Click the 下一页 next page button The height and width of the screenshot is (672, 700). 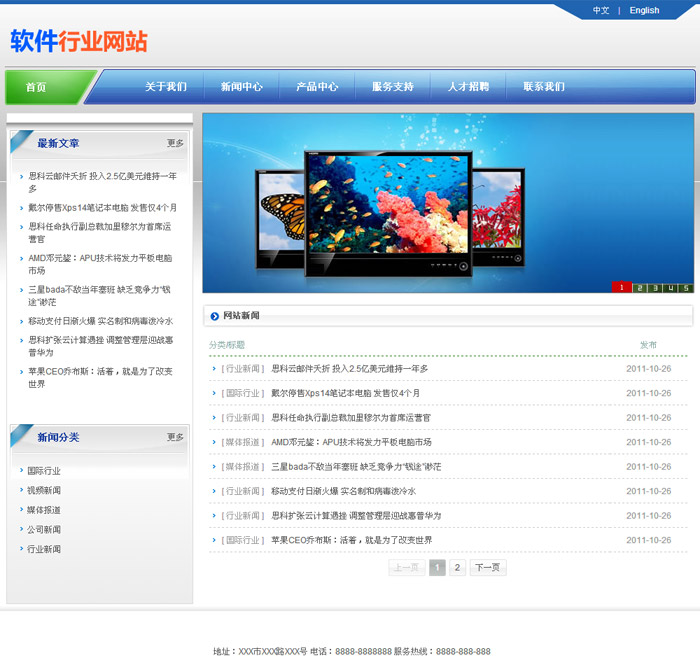[x=487, y=568]
